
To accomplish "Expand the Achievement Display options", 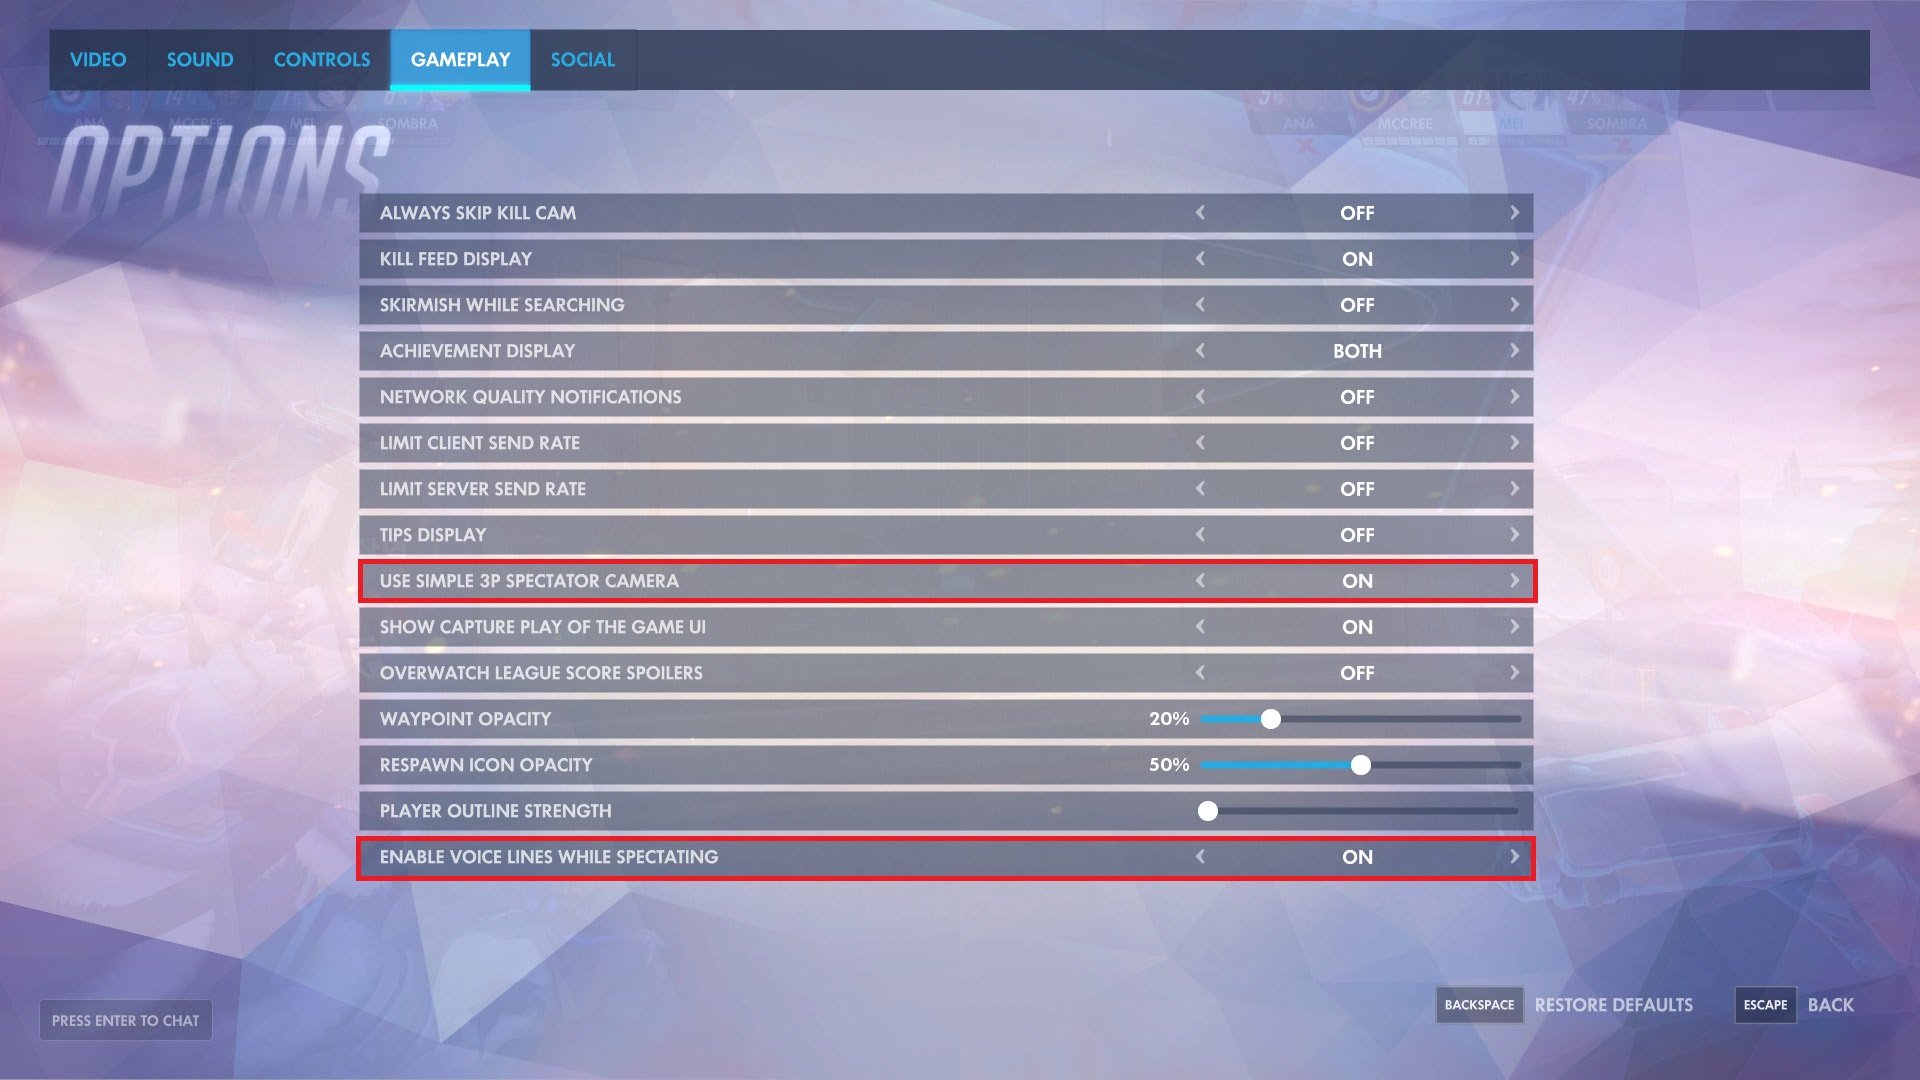I will [1514, 349].
